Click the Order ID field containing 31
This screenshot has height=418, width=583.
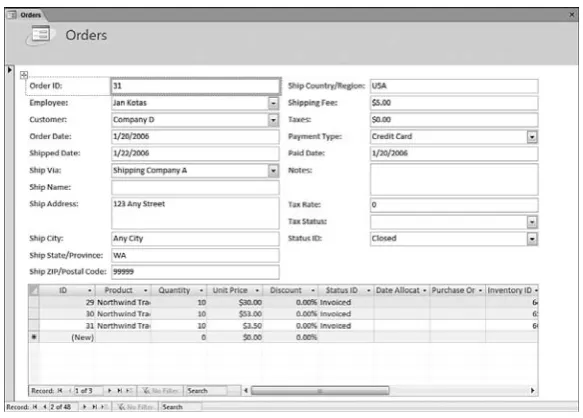click(196, 86)
